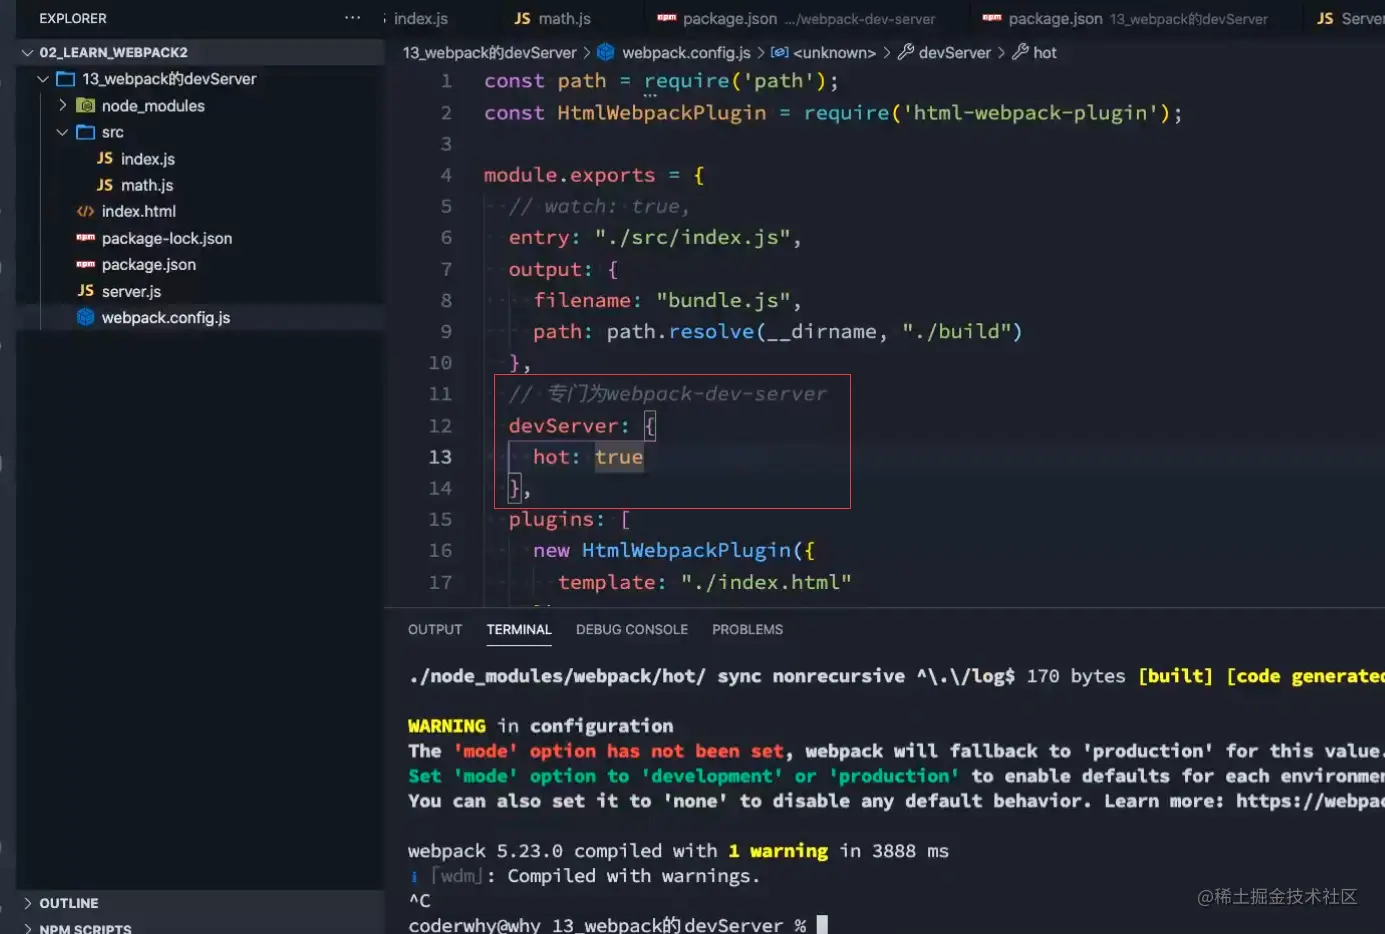Click the hot breadcrumb segment
1385x934 pixels.
pyautogui.click(x=1045, y=52)
